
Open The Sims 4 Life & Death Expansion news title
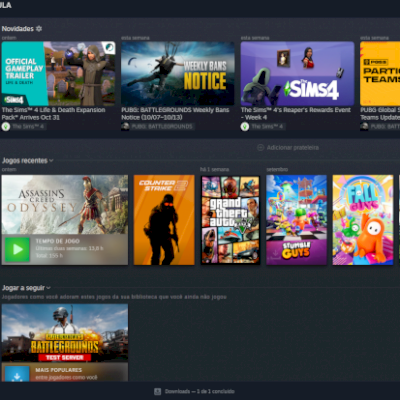(53, 114)
